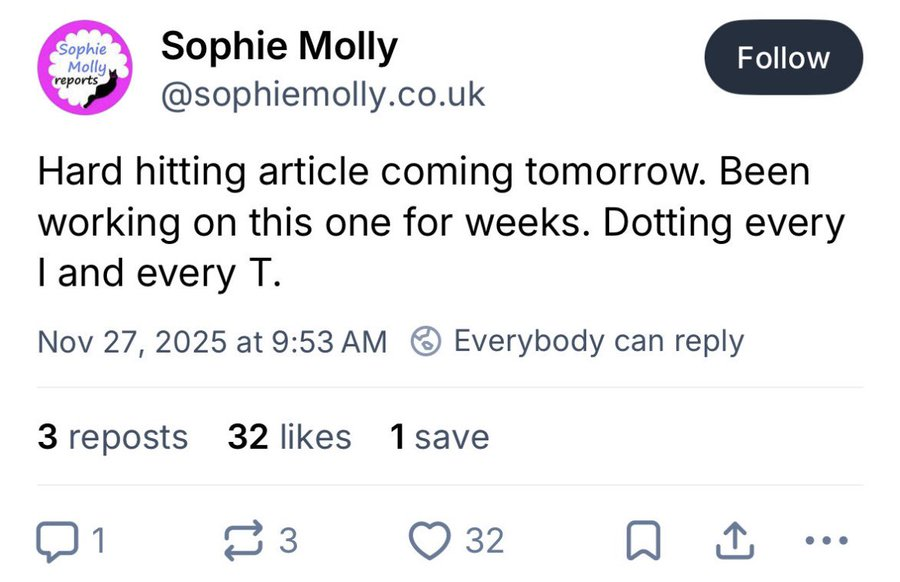Open the three-dot more options menu

[x=827, y=541]
